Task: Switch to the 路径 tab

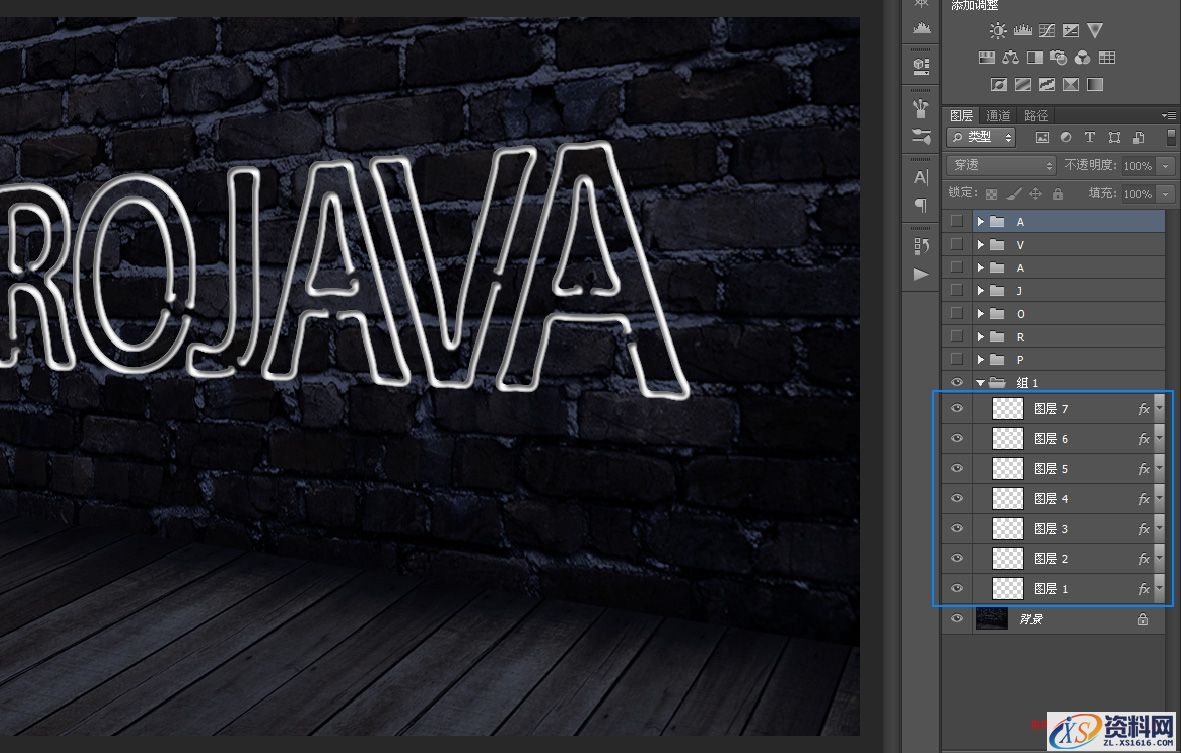Action: point(1036,116)
